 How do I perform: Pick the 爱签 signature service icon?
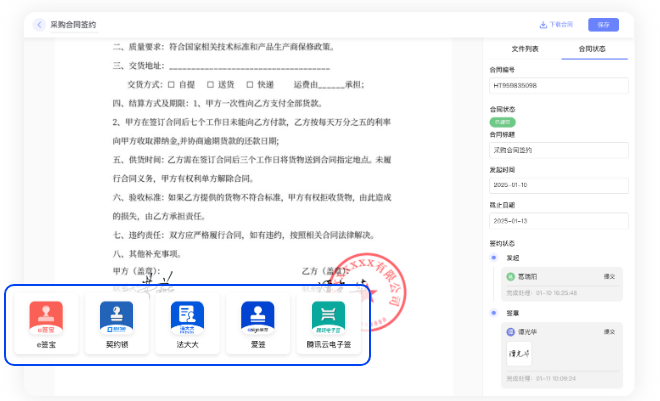[258, 318]
